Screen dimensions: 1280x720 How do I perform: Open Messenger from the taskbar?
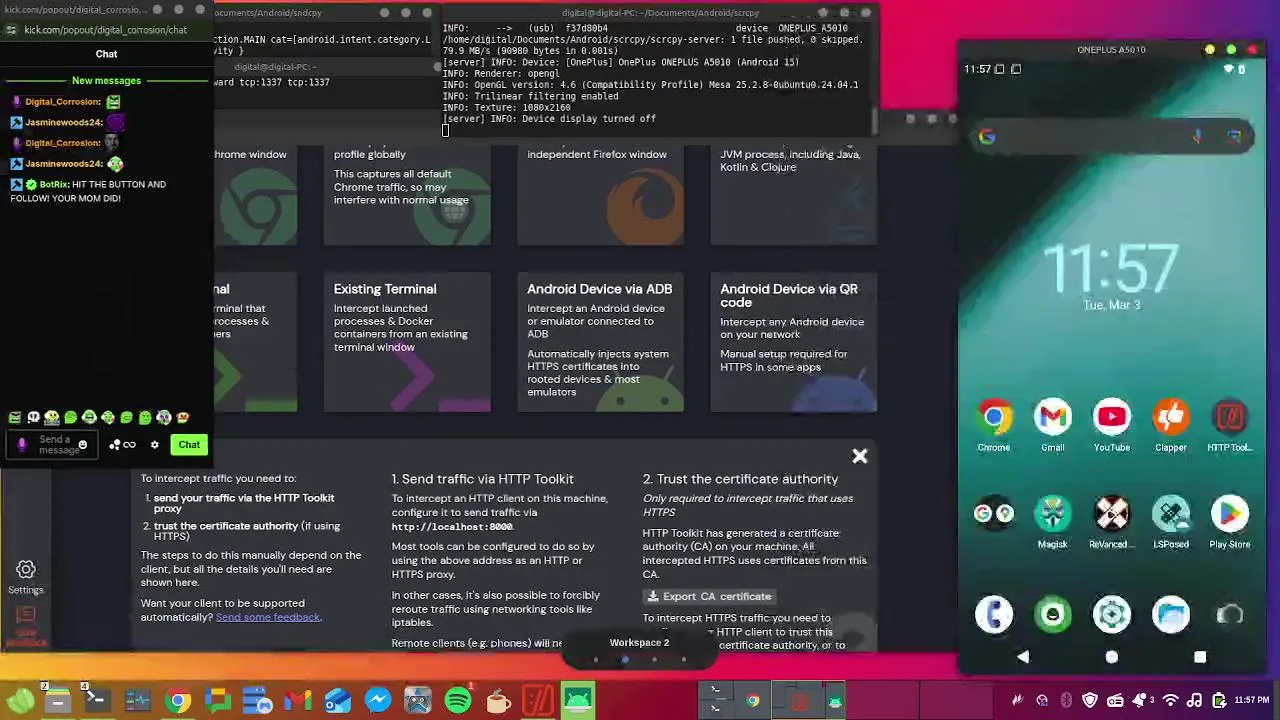coord(378,701)
